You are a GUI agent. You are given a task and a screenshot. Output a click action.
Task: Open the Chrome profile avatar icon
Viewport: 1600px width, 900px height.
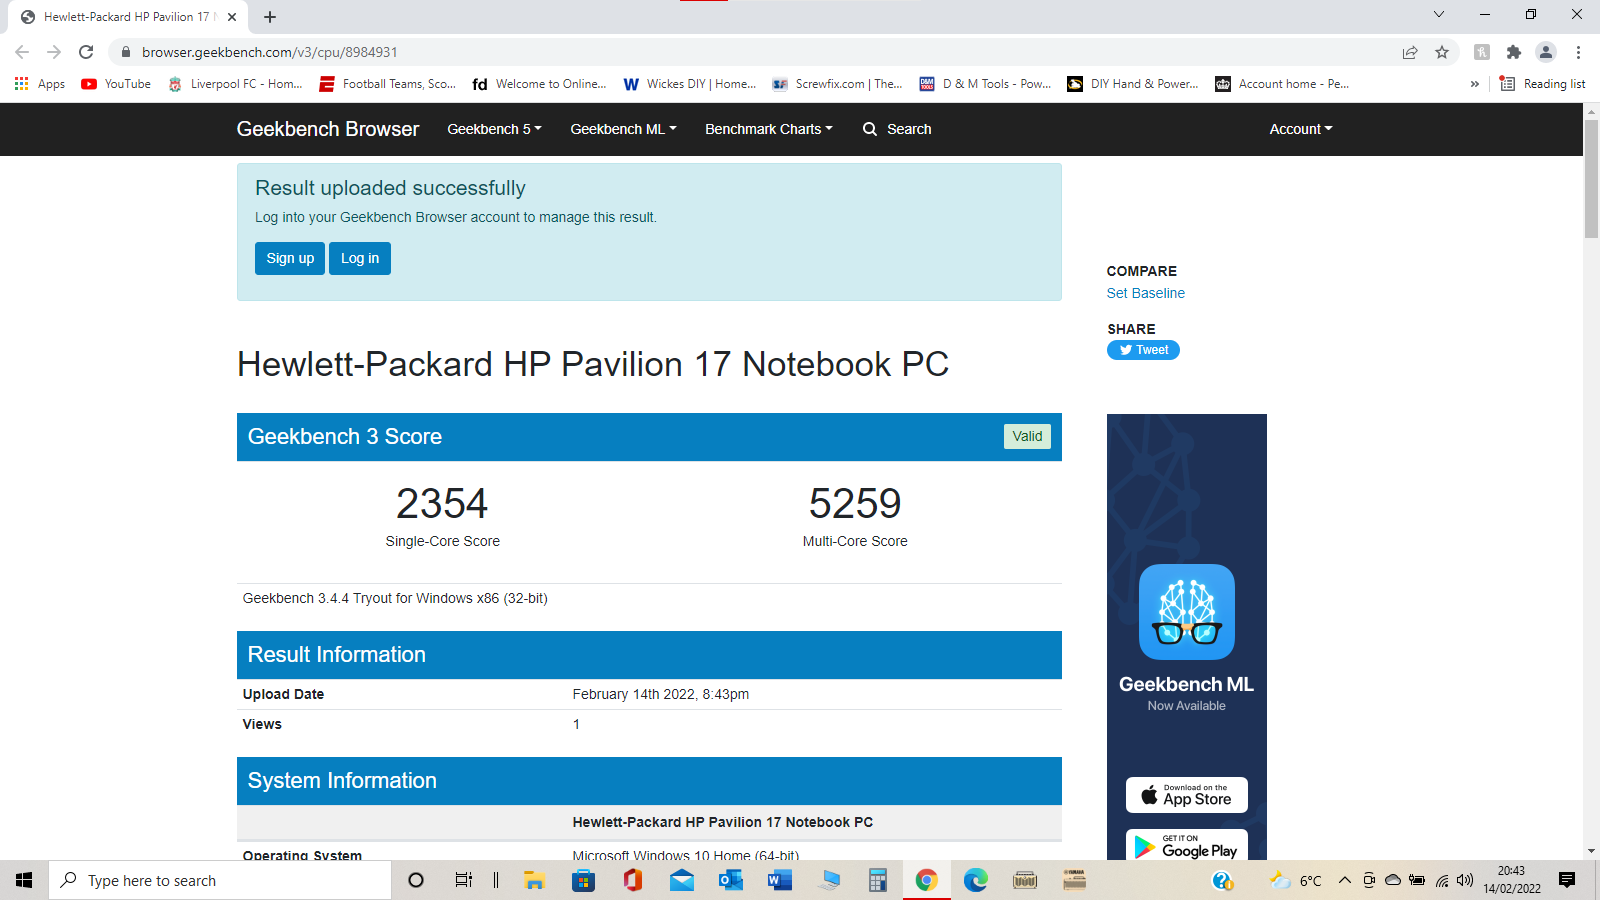point(1546,52)
